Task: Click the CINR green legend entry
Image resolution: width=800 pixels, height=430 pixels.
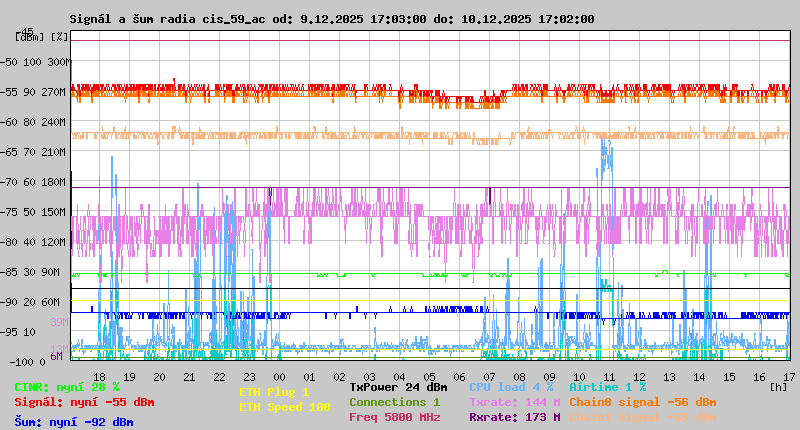Action: click(67, 387)
